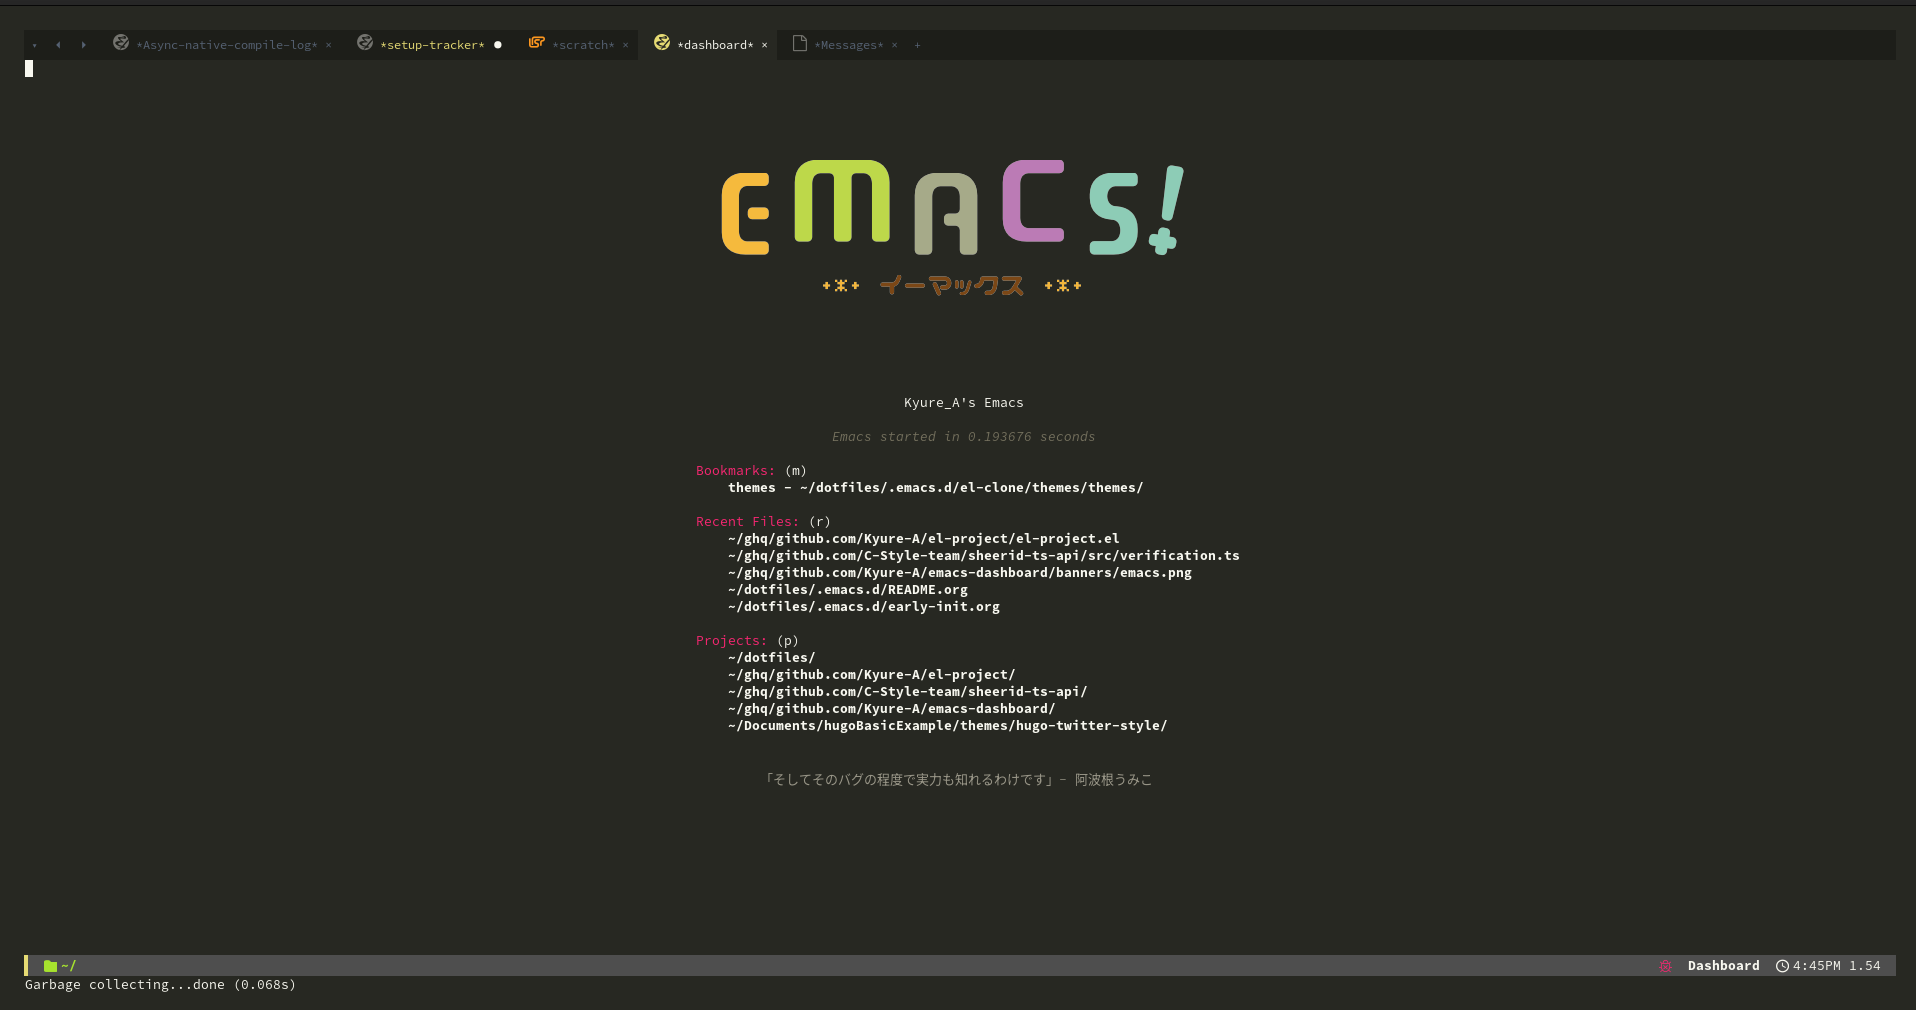This screenshot has height=1010, width=1916.
Task: Open the ~/dotfiles/ project
Action: point(772,658)
